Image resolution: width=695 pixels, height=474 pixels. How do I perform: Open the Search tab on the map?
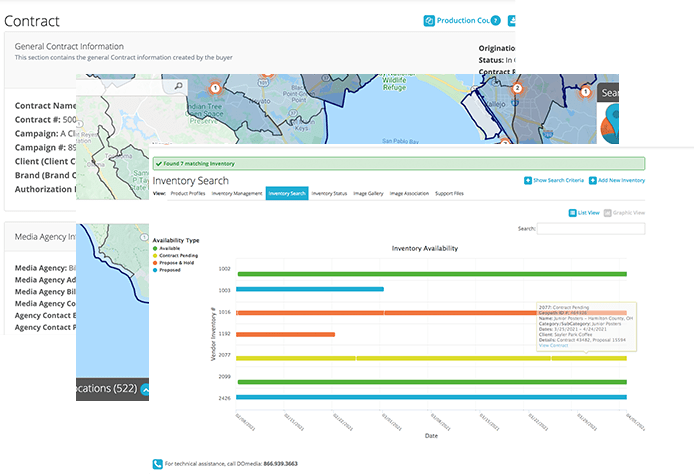tap(608, 93)
